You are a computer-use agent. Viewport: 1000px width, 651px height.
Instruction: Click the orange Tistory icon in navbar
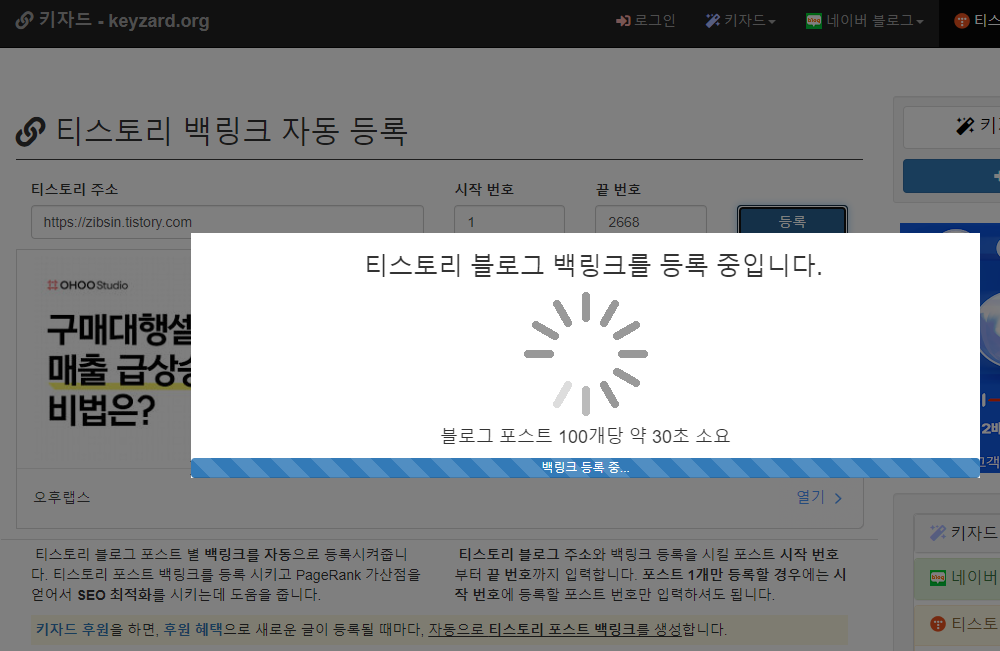tap(961, 21)
